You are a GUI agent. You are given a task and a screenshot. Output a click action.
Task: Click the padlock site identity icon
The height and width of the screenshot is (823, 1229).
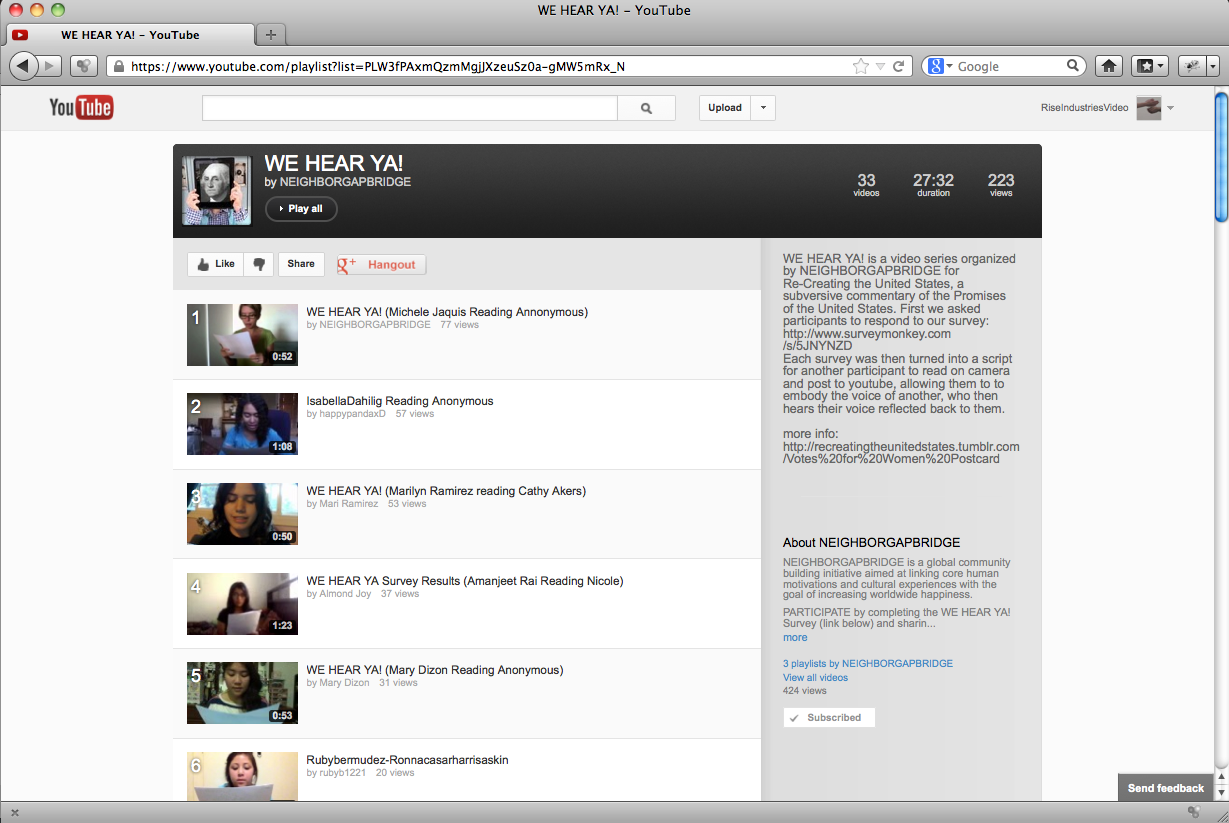click(x=118, y=67)
